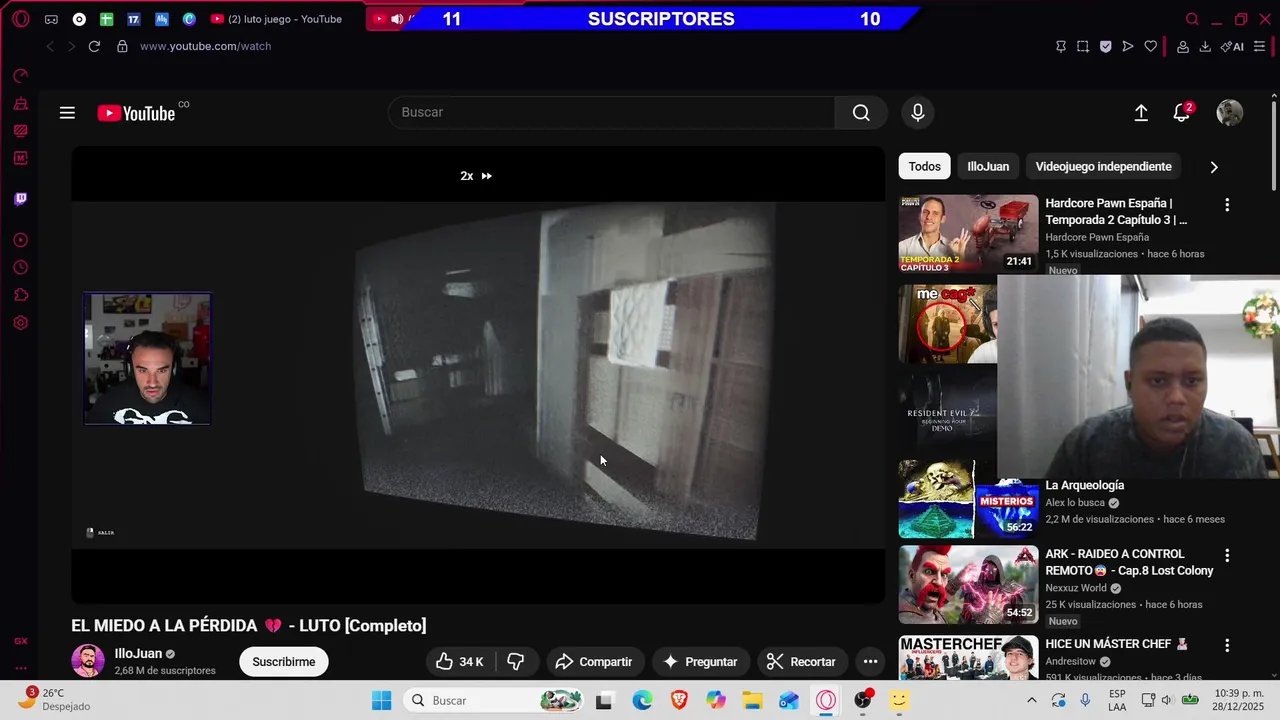1280x720 pixels.
Task: Mute the audio-playing tab speaker icon
Action: pos(397,19)
